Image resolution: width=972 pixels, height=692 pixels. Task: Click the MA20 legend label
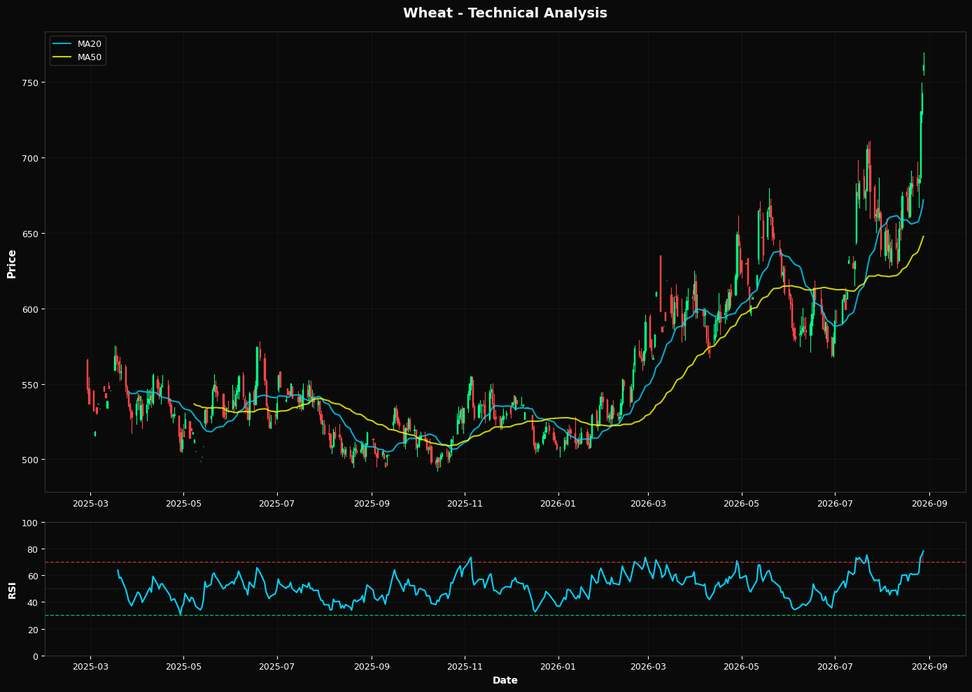pos(89,44)
